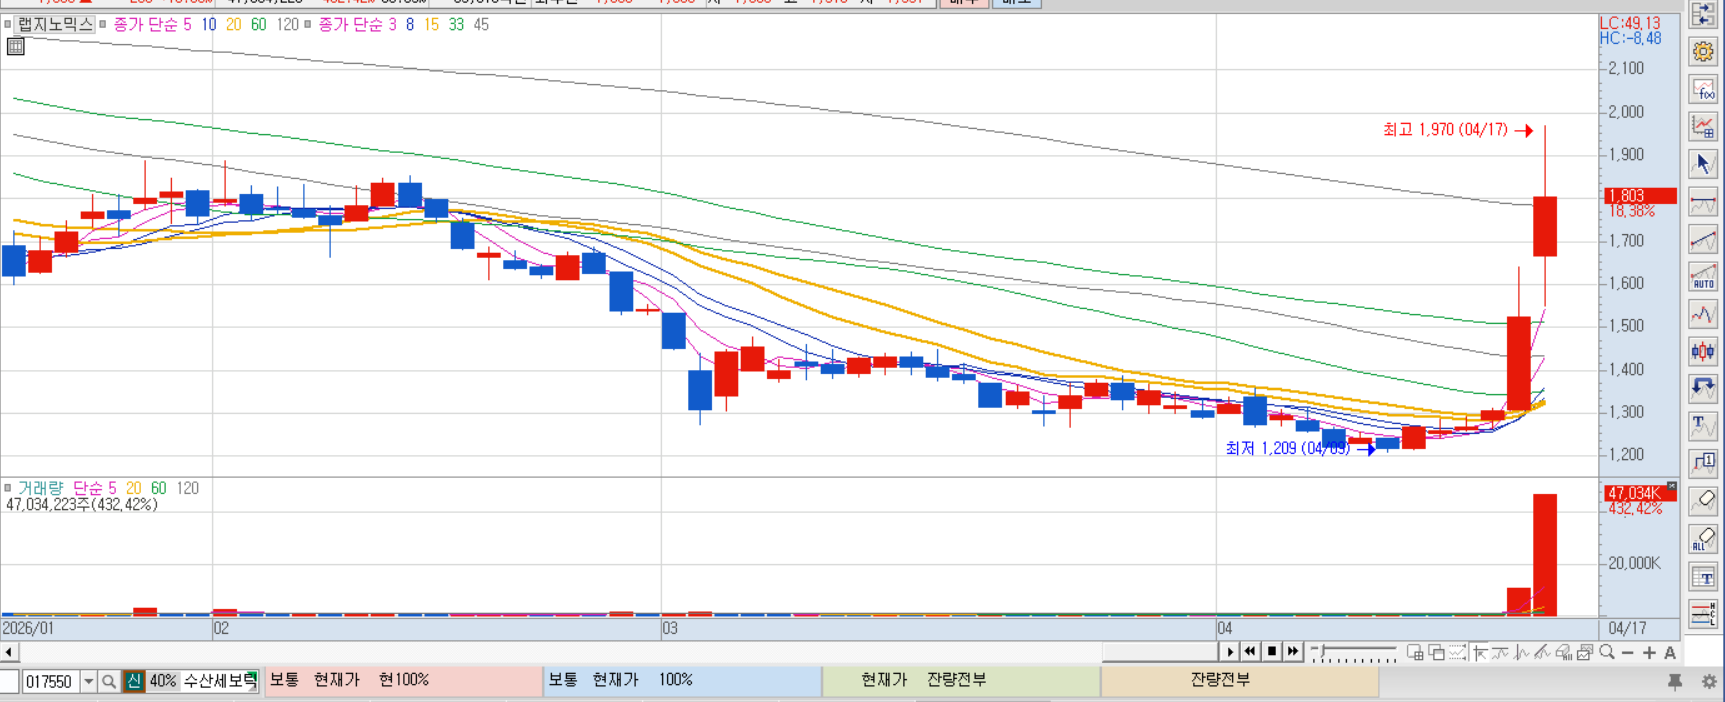The width and height of the screenshot is (1725, 702).
Task: Click the 40% button
Action: point(162,681)
